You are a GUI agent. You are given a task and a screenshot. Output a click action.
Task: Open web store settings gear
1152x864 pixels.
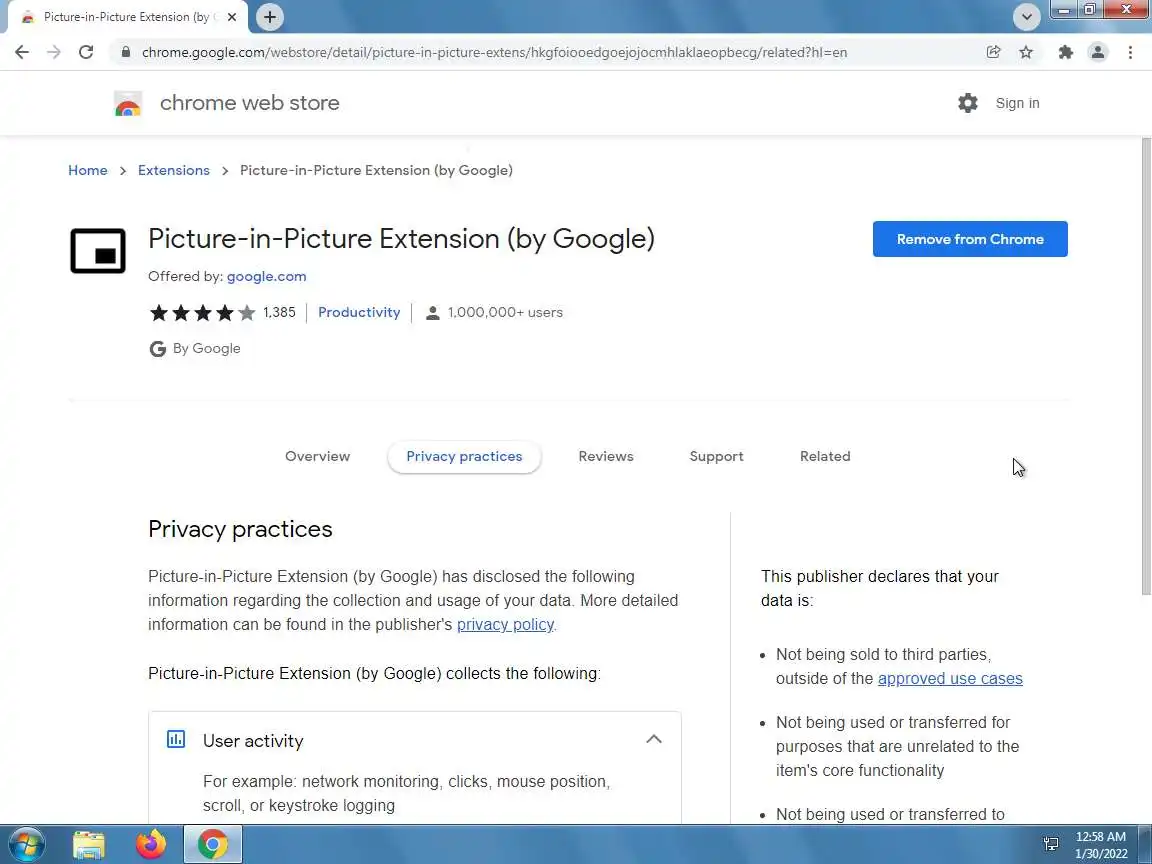(968, 103)
